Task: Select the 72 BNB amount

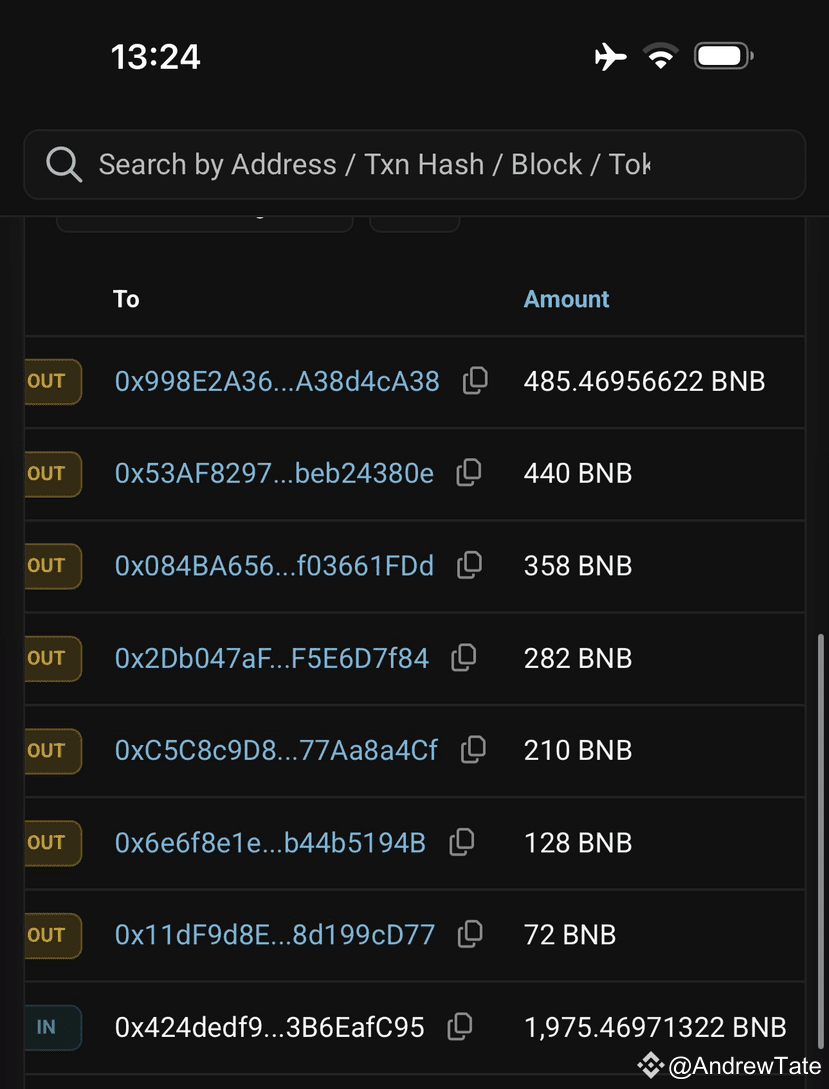Action: tap(570, 936)
